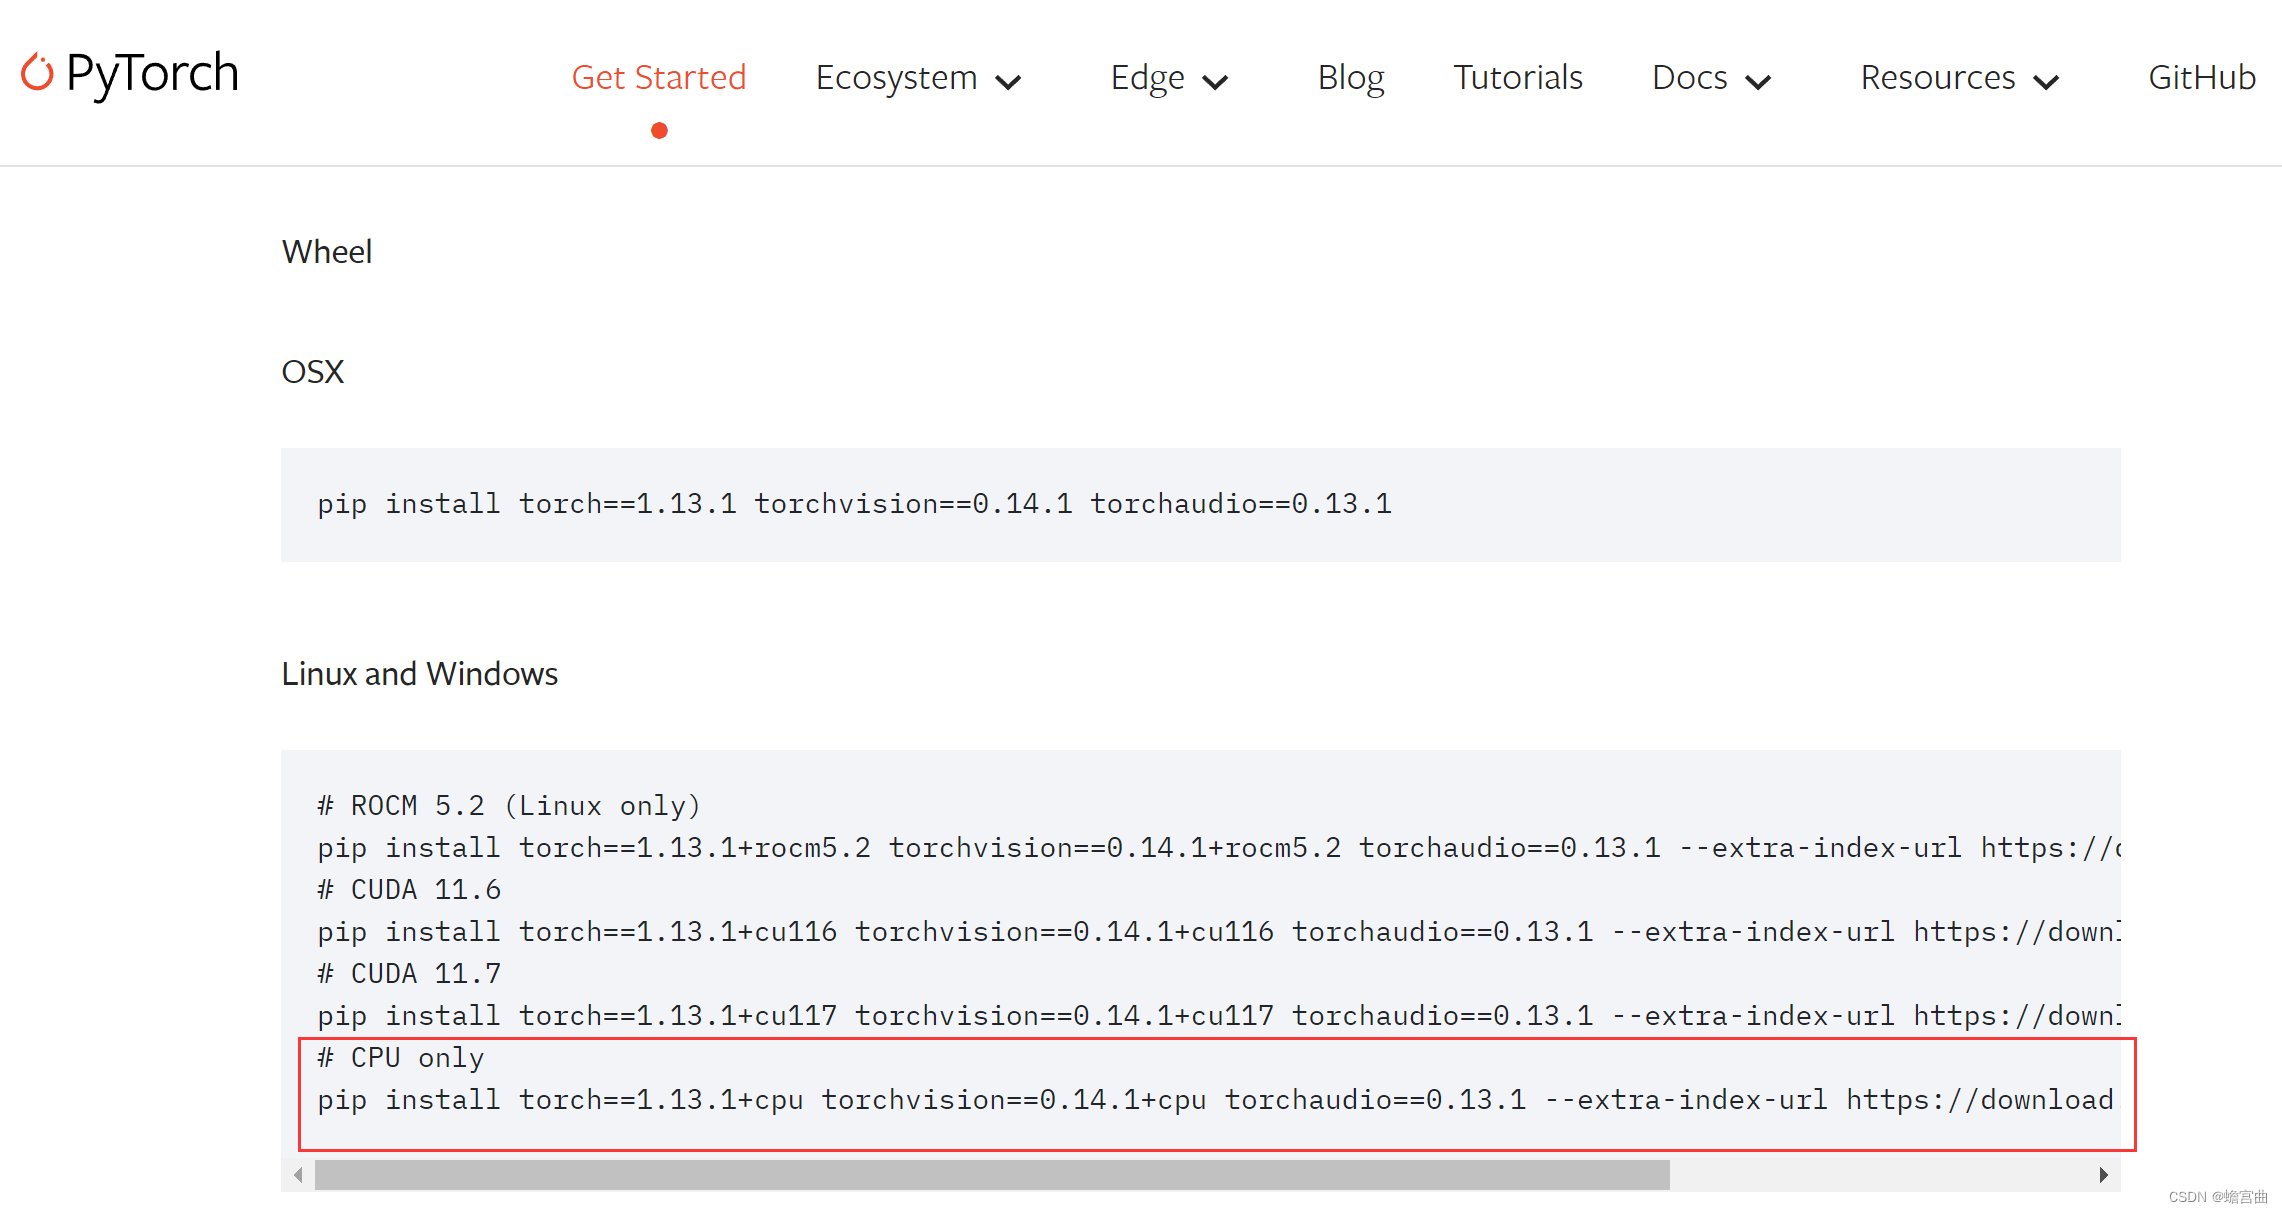Image resolution: width=2282 pixels, height=1213 pixels.
Task: Click the '# CUDA 11.7' comment line
Action: [x=409, y=974]
